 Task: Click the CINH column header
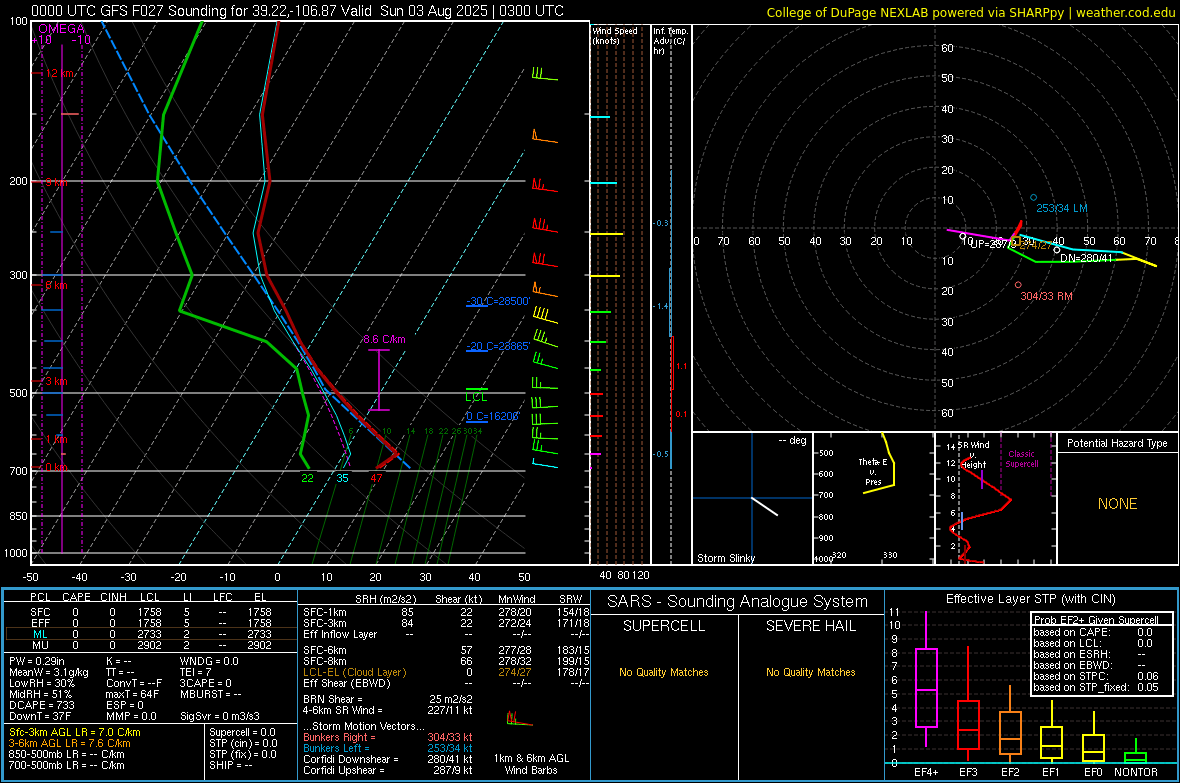pyautogui.click(x=114, y=597)
